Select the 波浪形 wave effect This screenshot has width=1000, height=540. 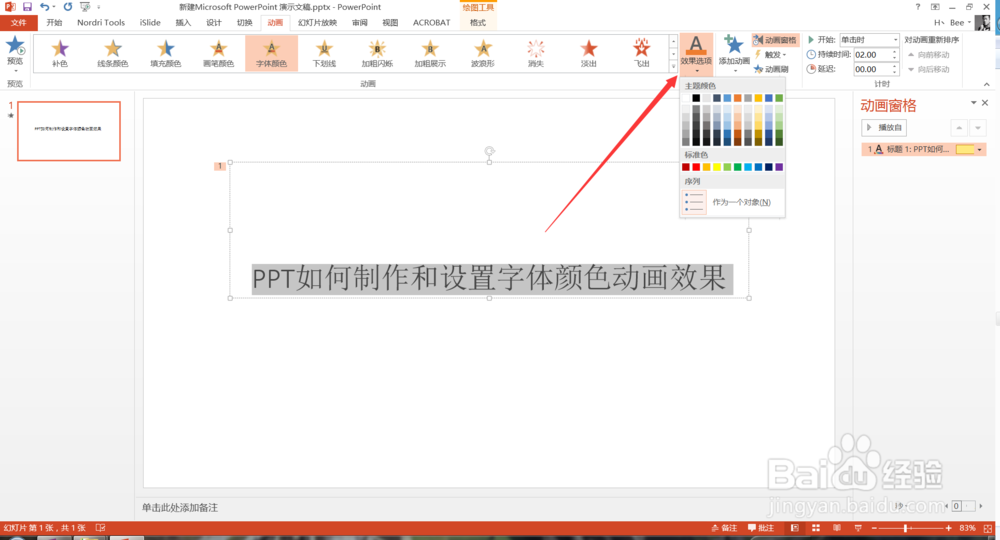[x=483, y=52]
